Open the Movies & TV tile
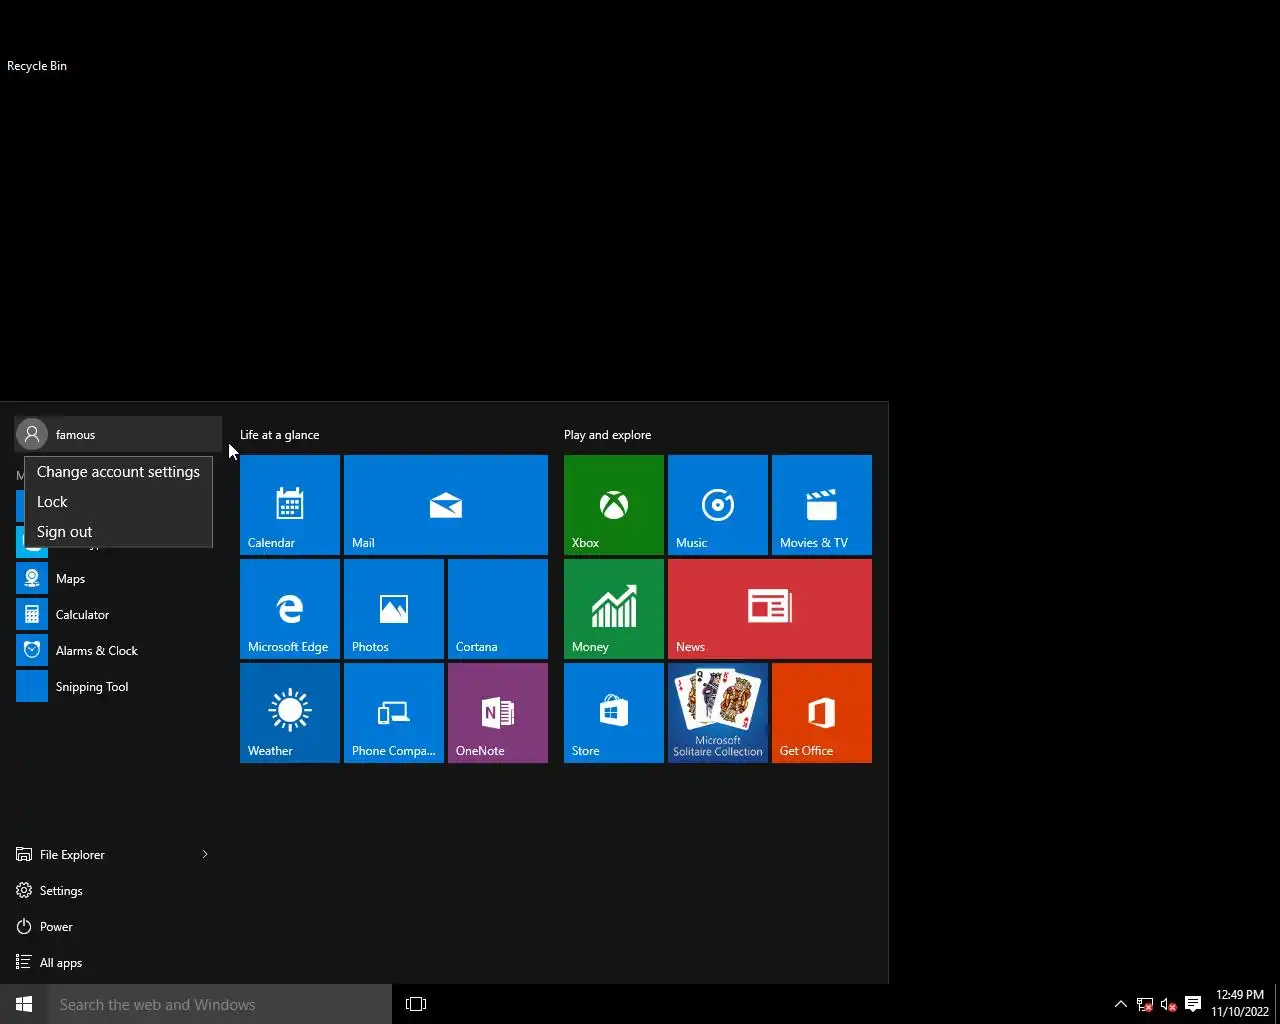The width and height of the screenshot is (1280, 1024). (x=822, y=505)
